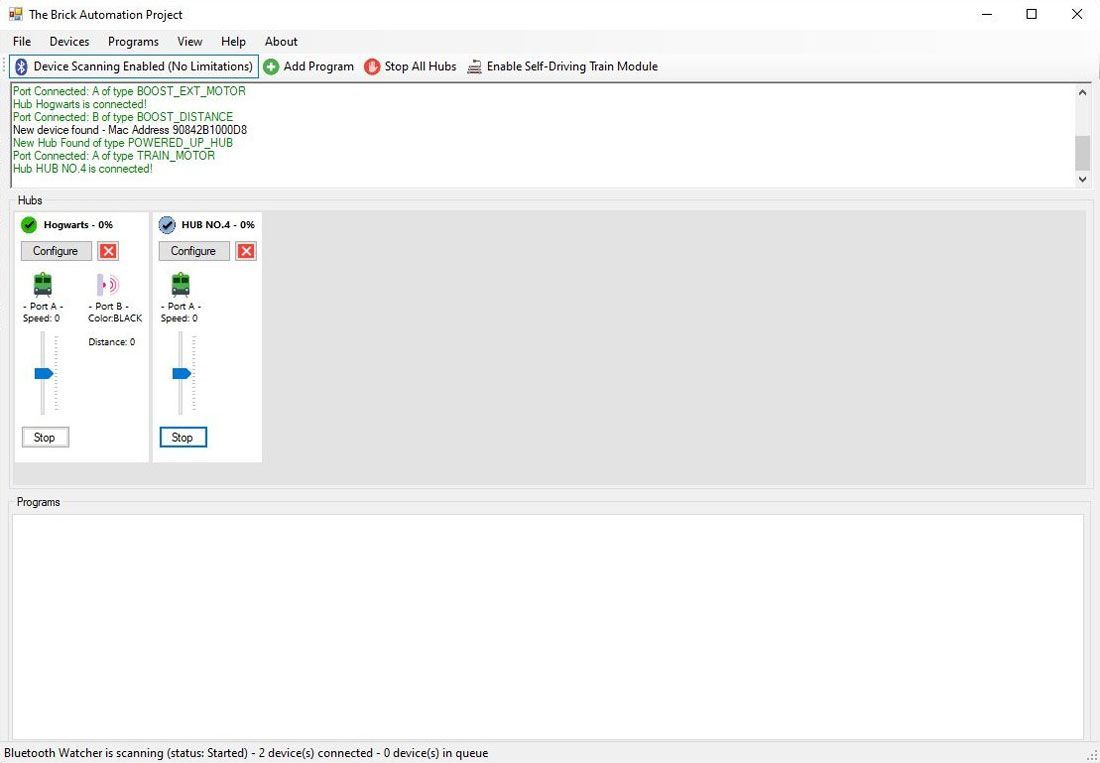1100x763 pixels.
Task: Click the Port B distance sensor icon
Action: 108,285
